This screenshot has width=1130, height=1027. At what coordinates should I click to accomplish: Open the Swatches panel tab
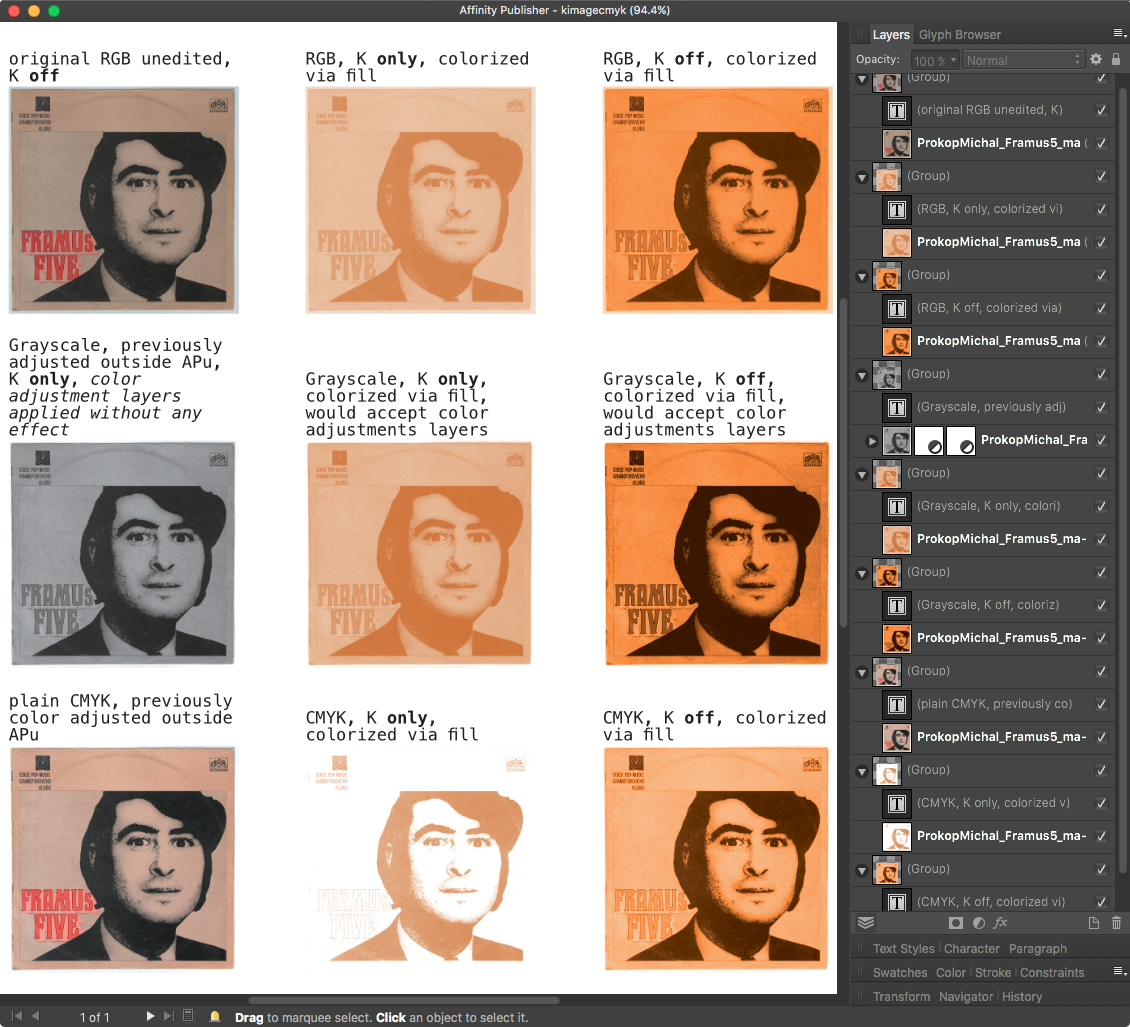(x=899, y=972)
